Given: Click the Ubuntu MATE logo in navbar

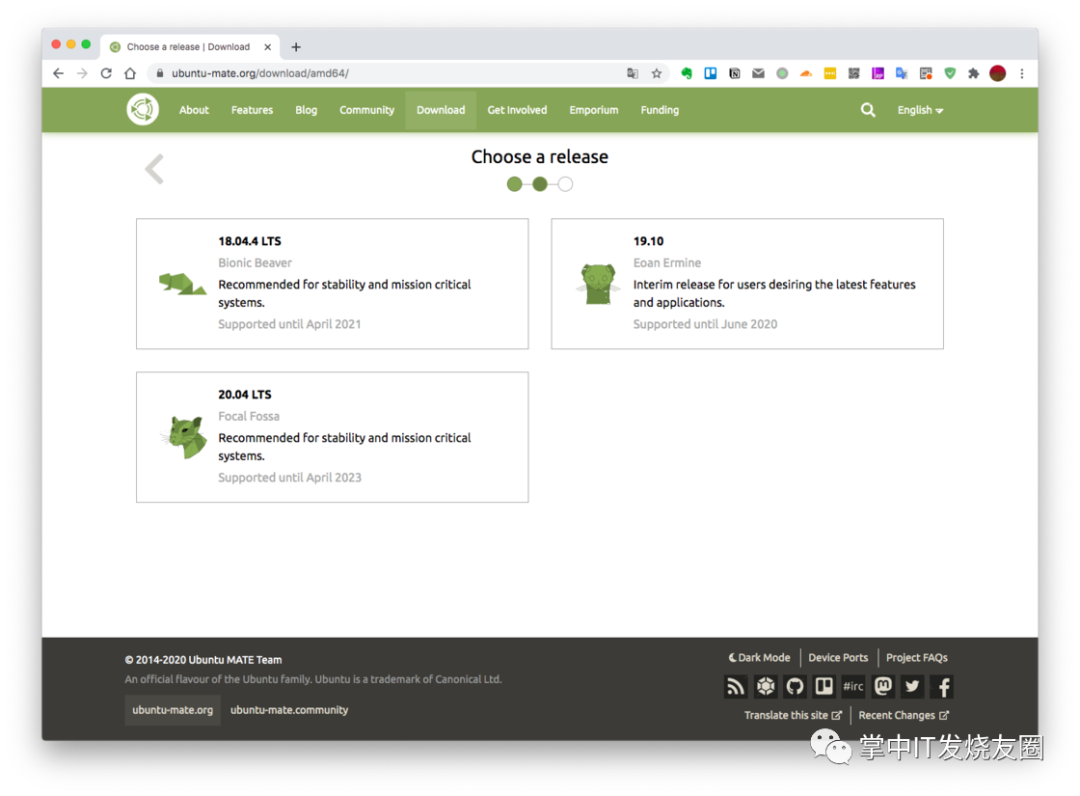Looking at the screenshot, I should 143,109.
